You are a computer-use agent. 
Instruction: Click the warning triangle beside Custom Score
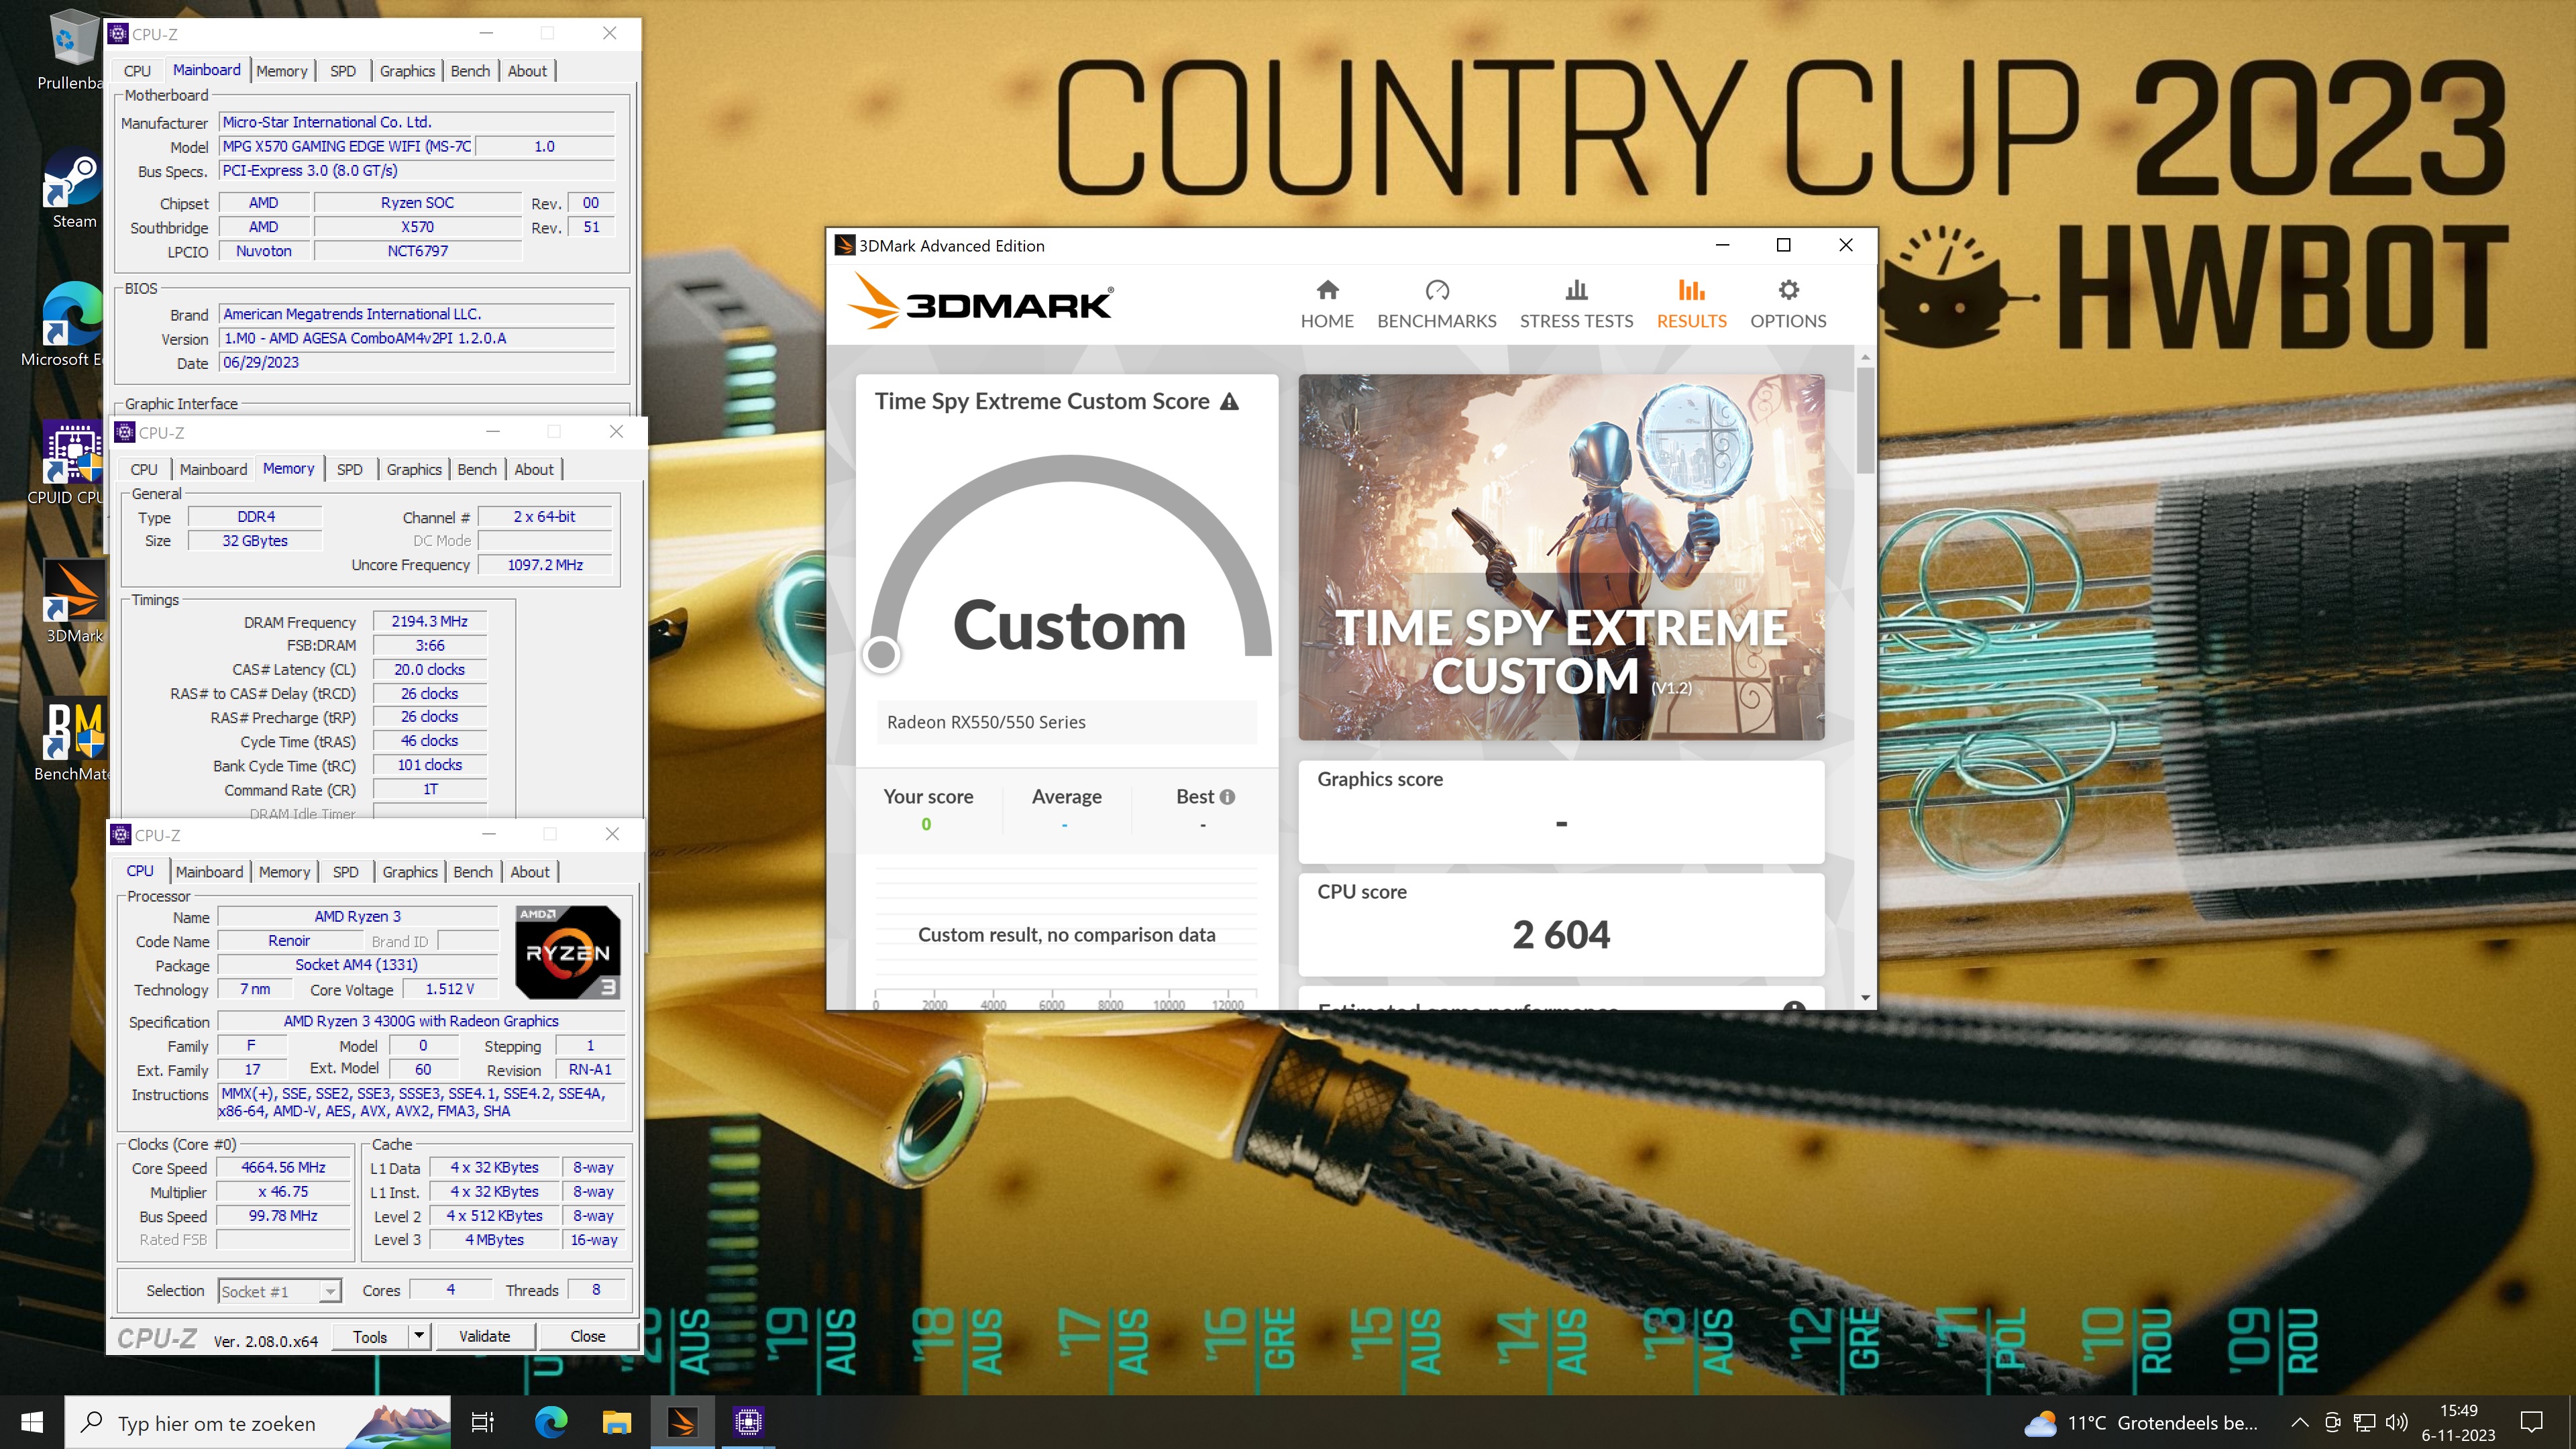1230,402
